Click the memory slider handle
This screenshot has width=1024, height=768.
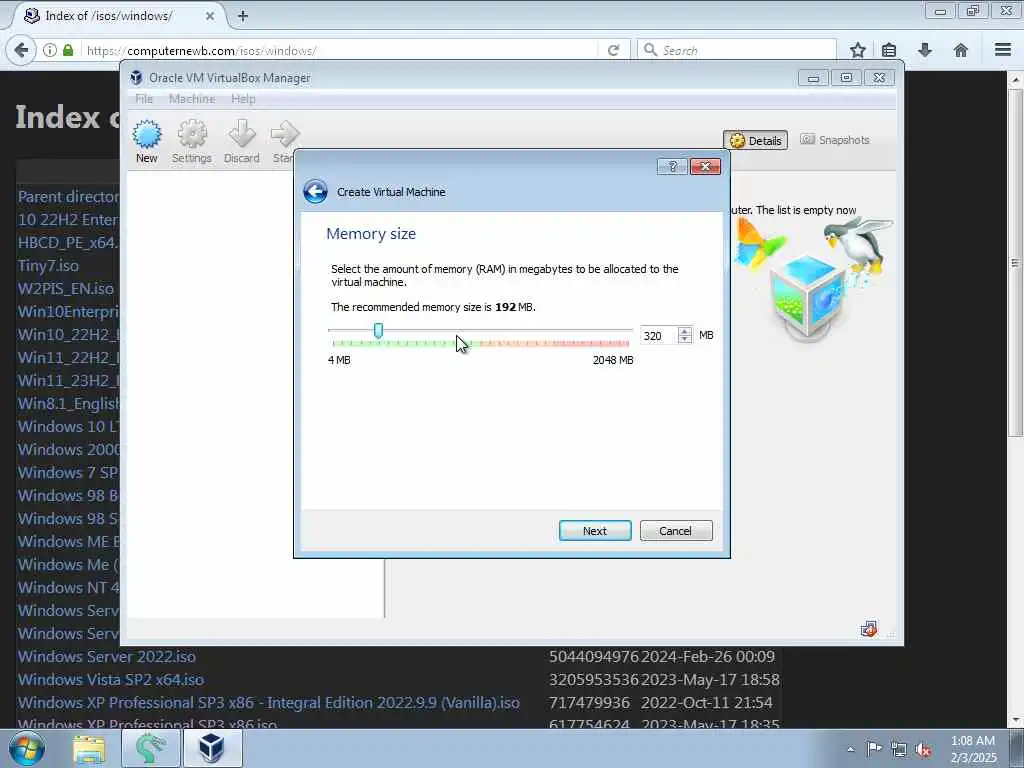point(378,331)
